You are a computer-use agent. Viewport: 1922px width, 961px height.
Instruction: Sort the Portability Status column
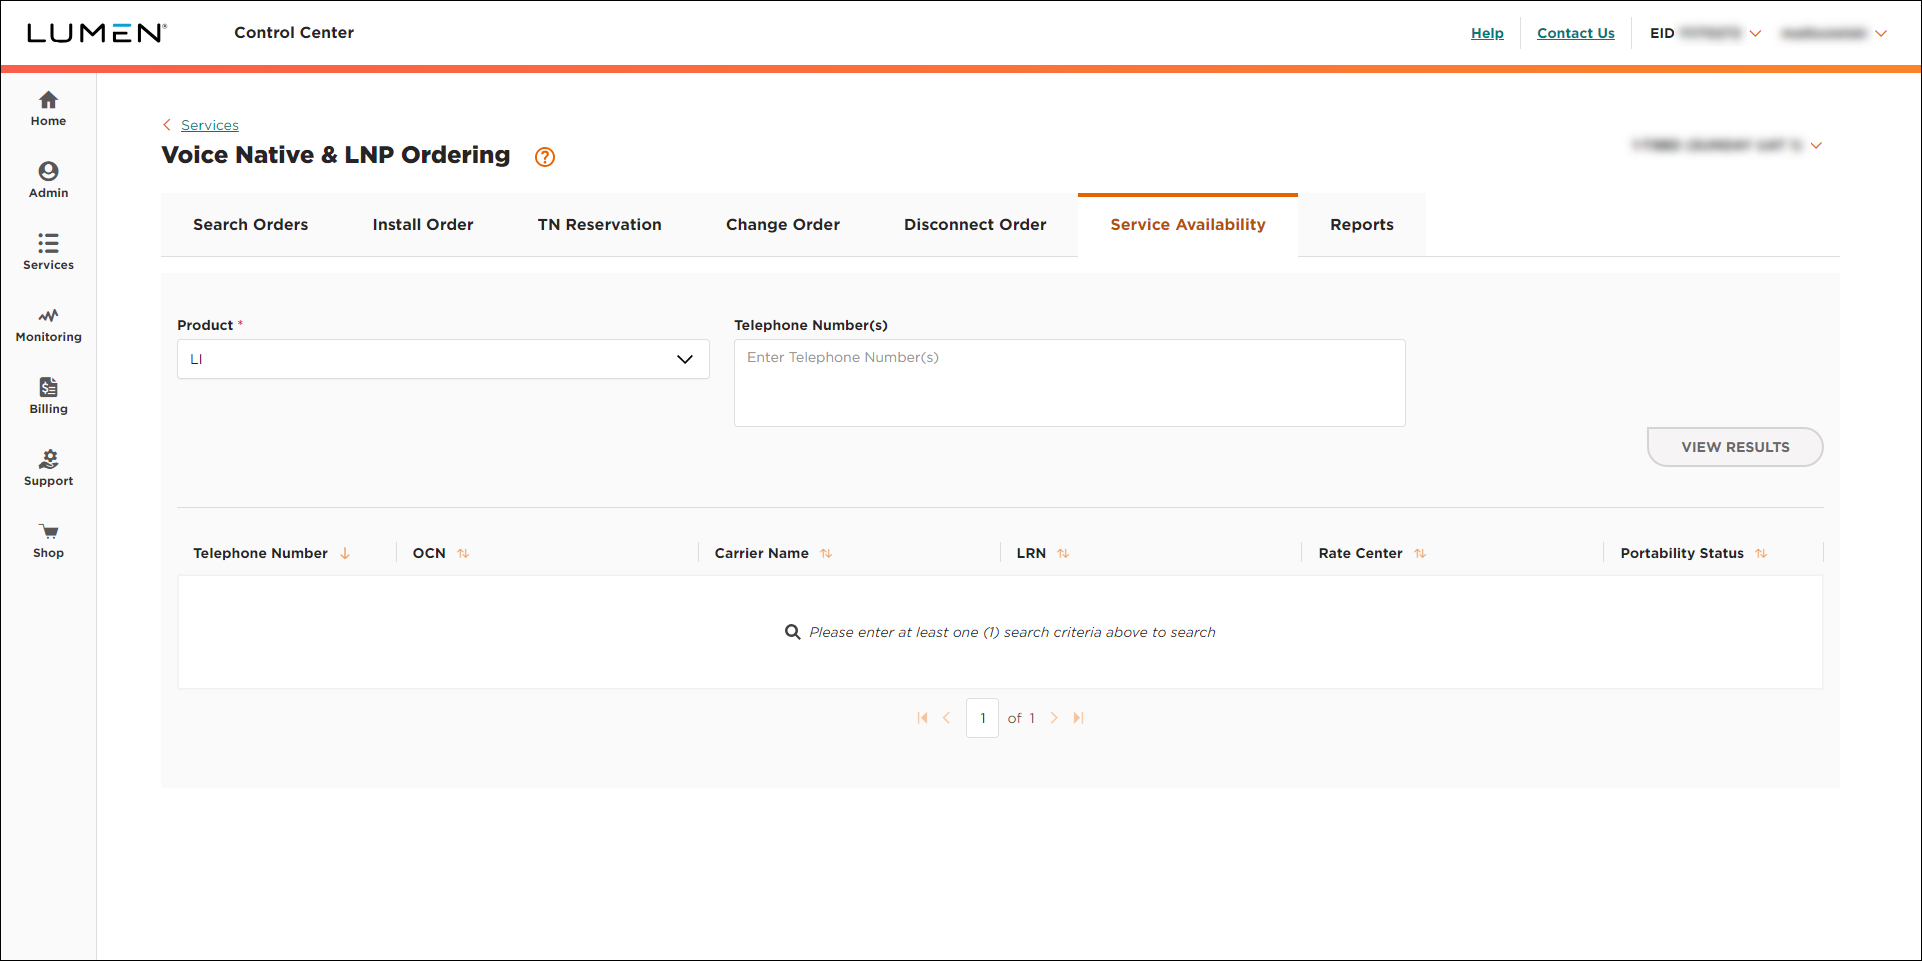1761,553
